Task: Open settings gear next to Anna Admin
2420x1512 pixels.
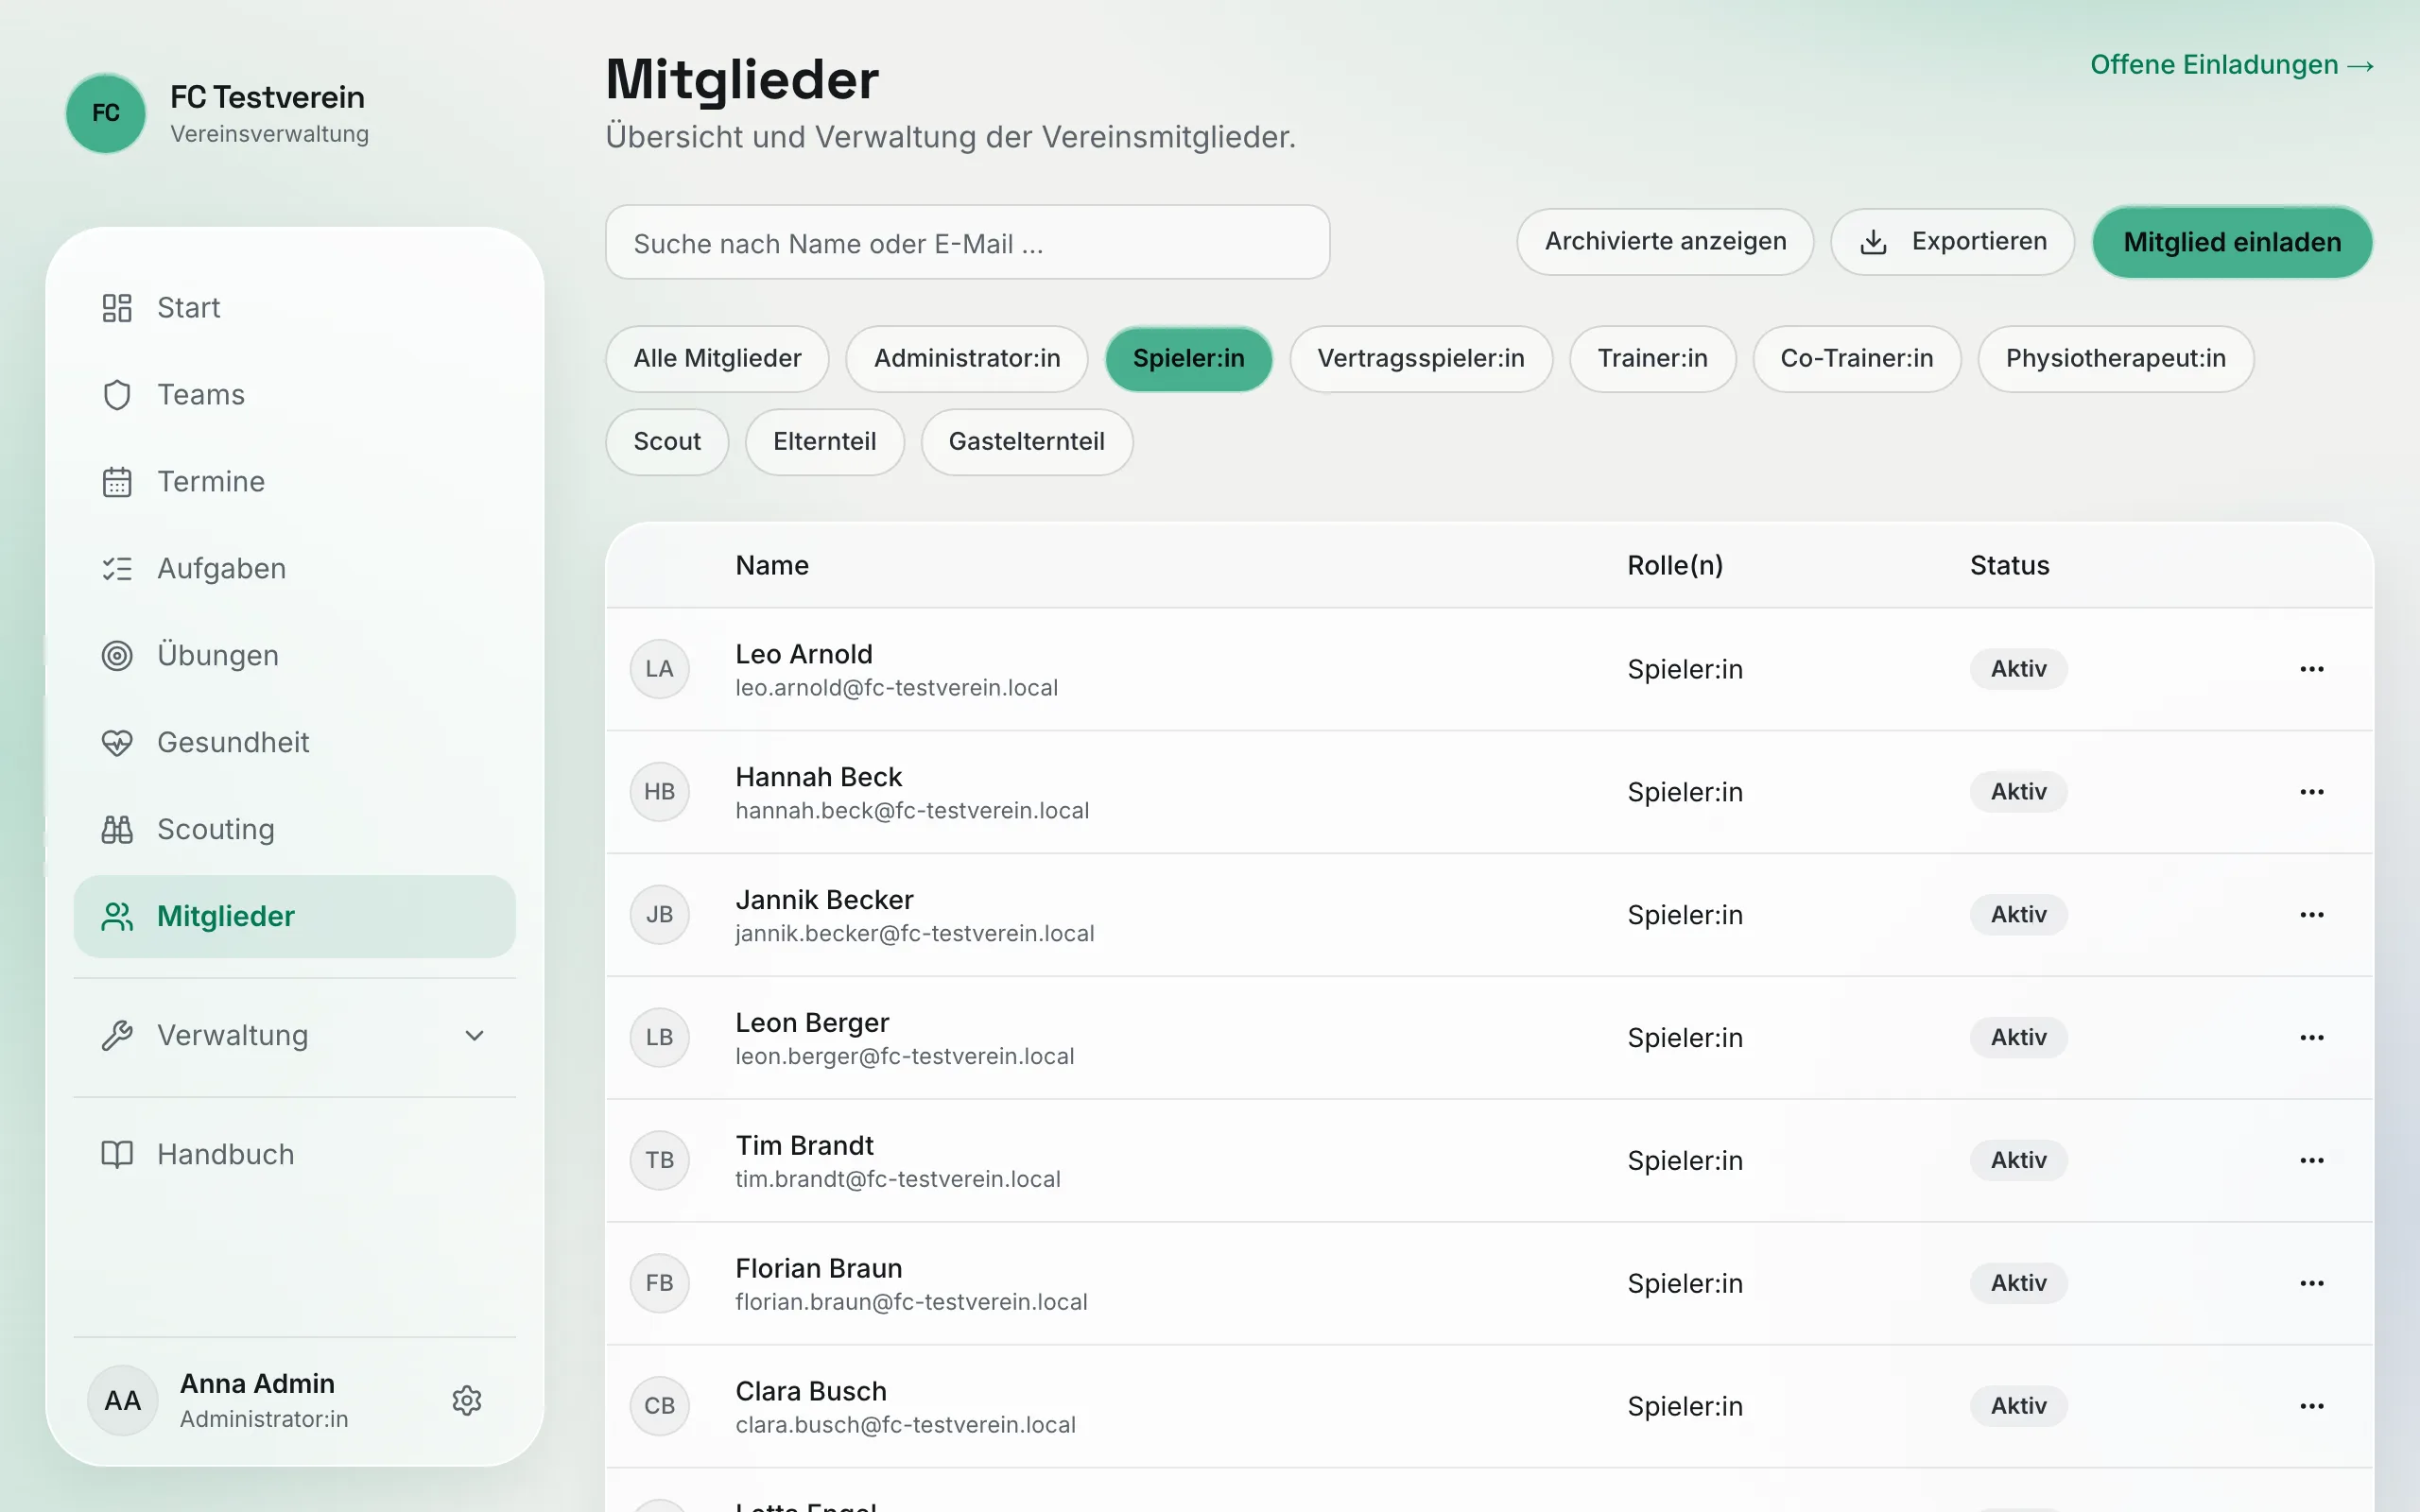Action: coord(467,1401)
